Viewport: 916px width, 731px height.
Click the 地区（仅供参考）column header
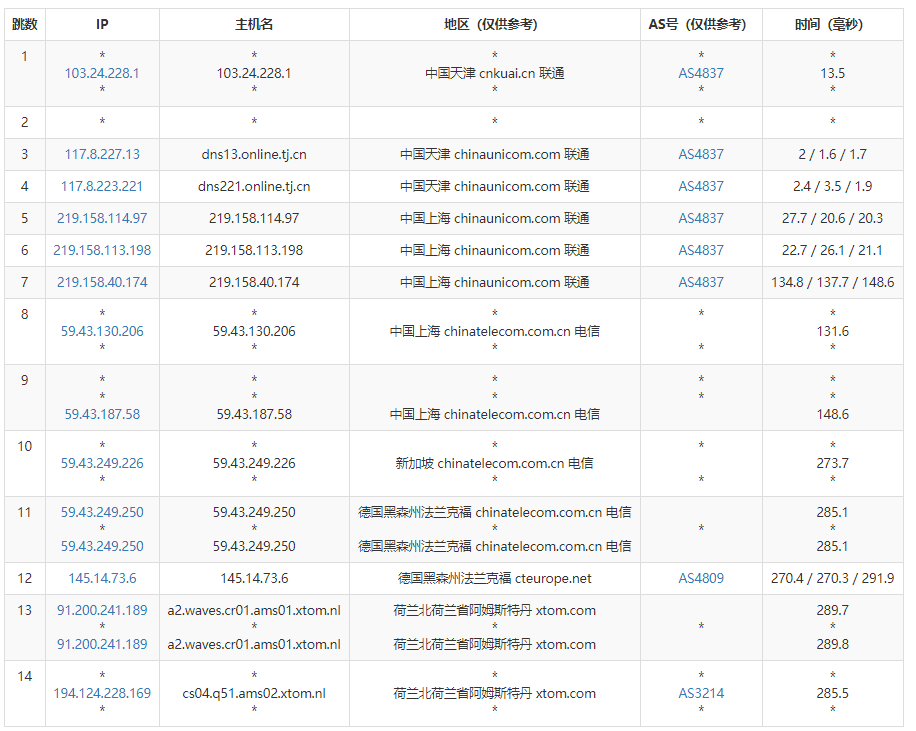[493, 24]
